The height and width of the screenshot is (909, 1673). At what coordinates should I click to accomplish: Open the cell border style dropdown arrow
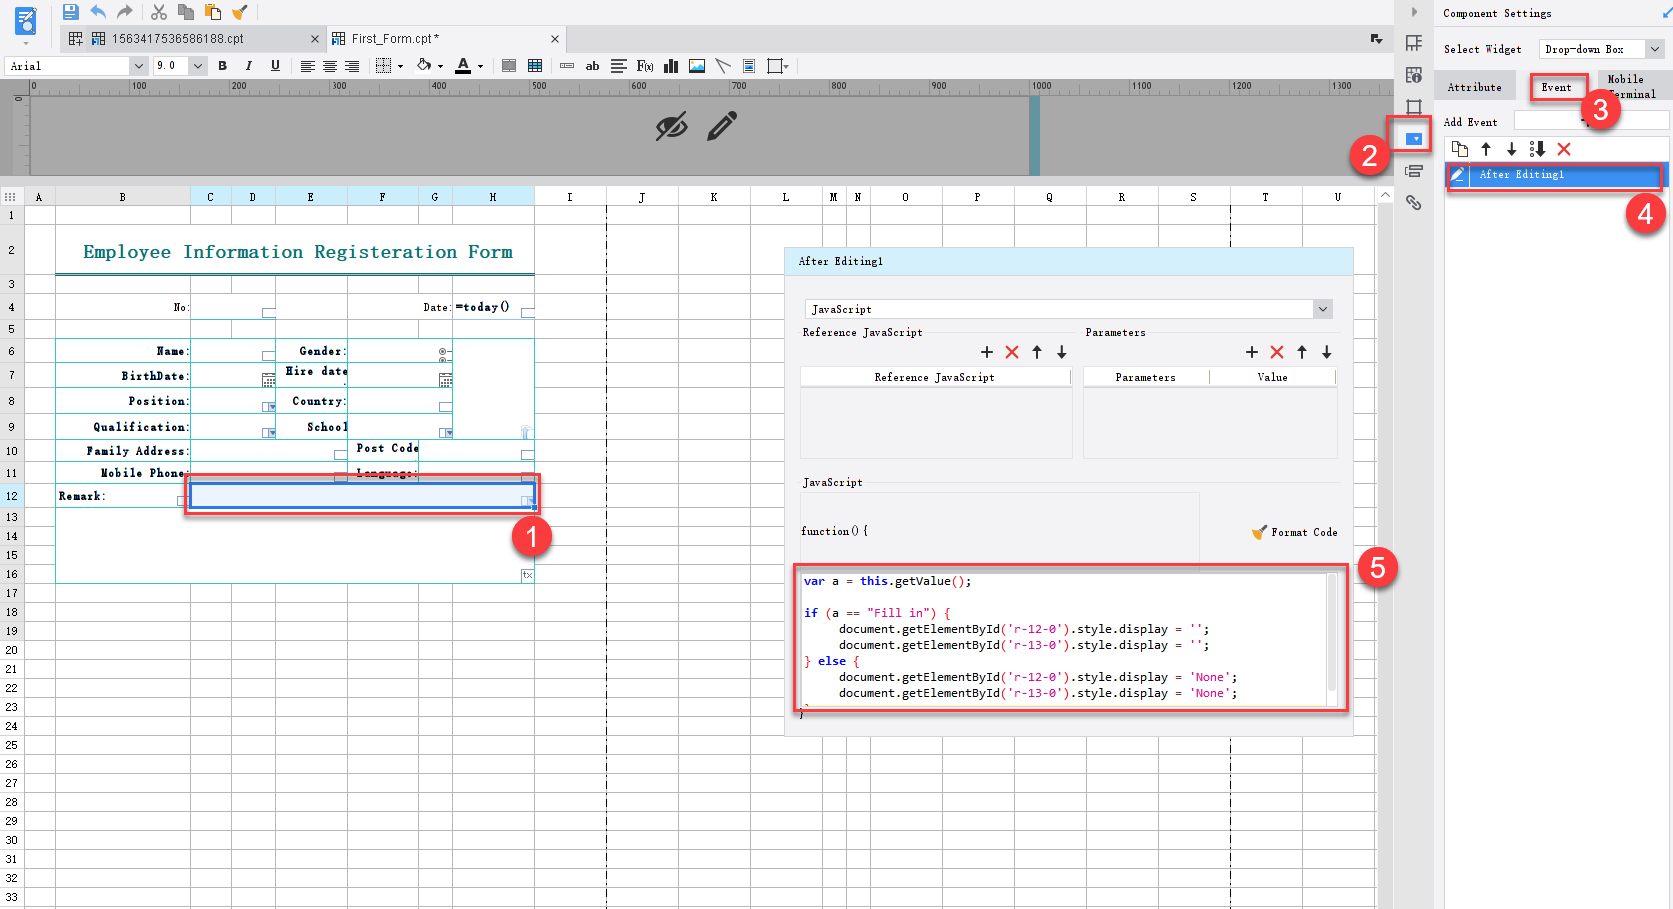(400, 67)
